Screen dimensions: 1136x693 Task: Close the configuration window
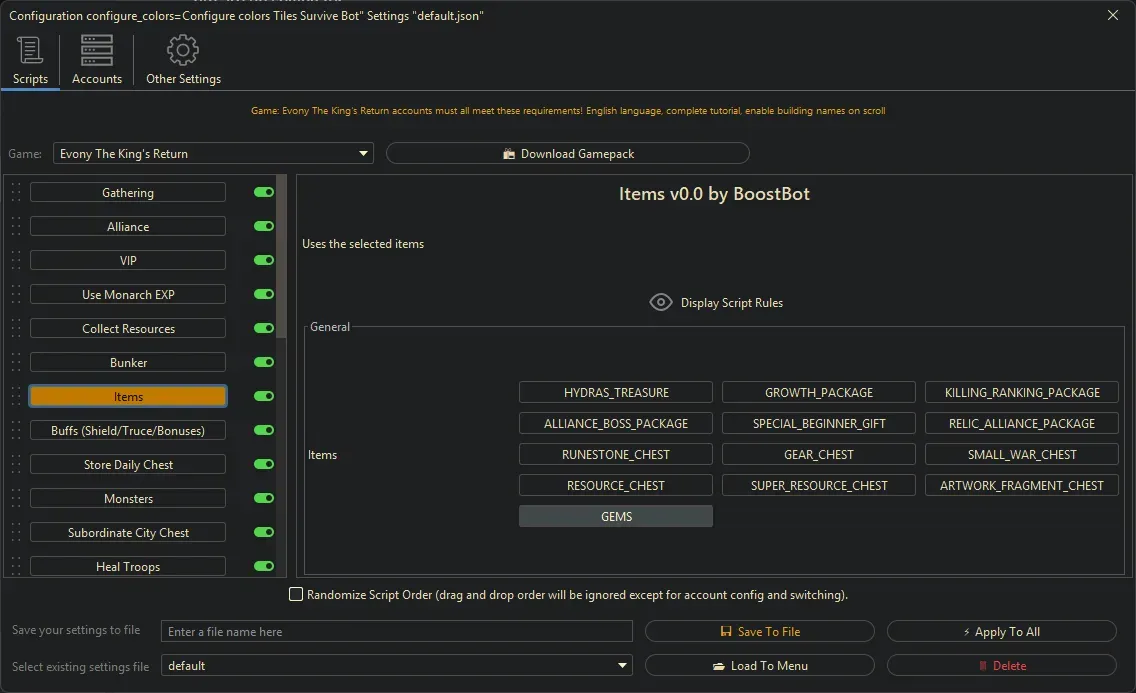pos(1113,15)
